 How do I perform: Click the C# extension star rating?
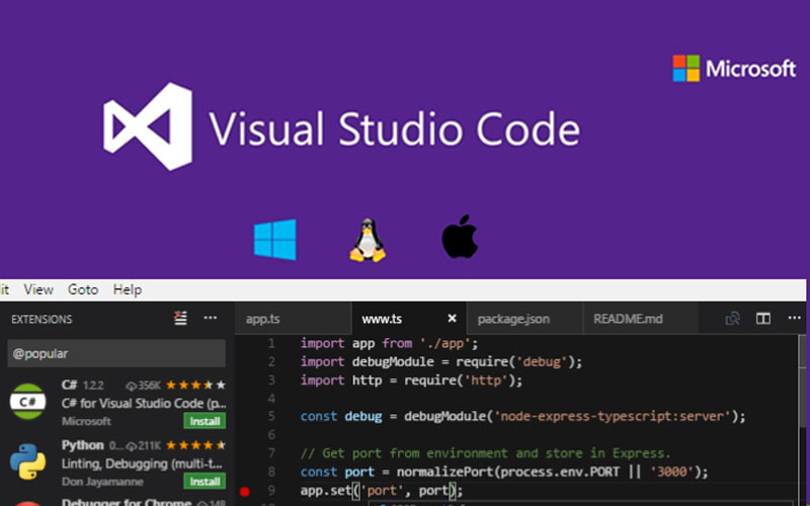coord(195,385)
